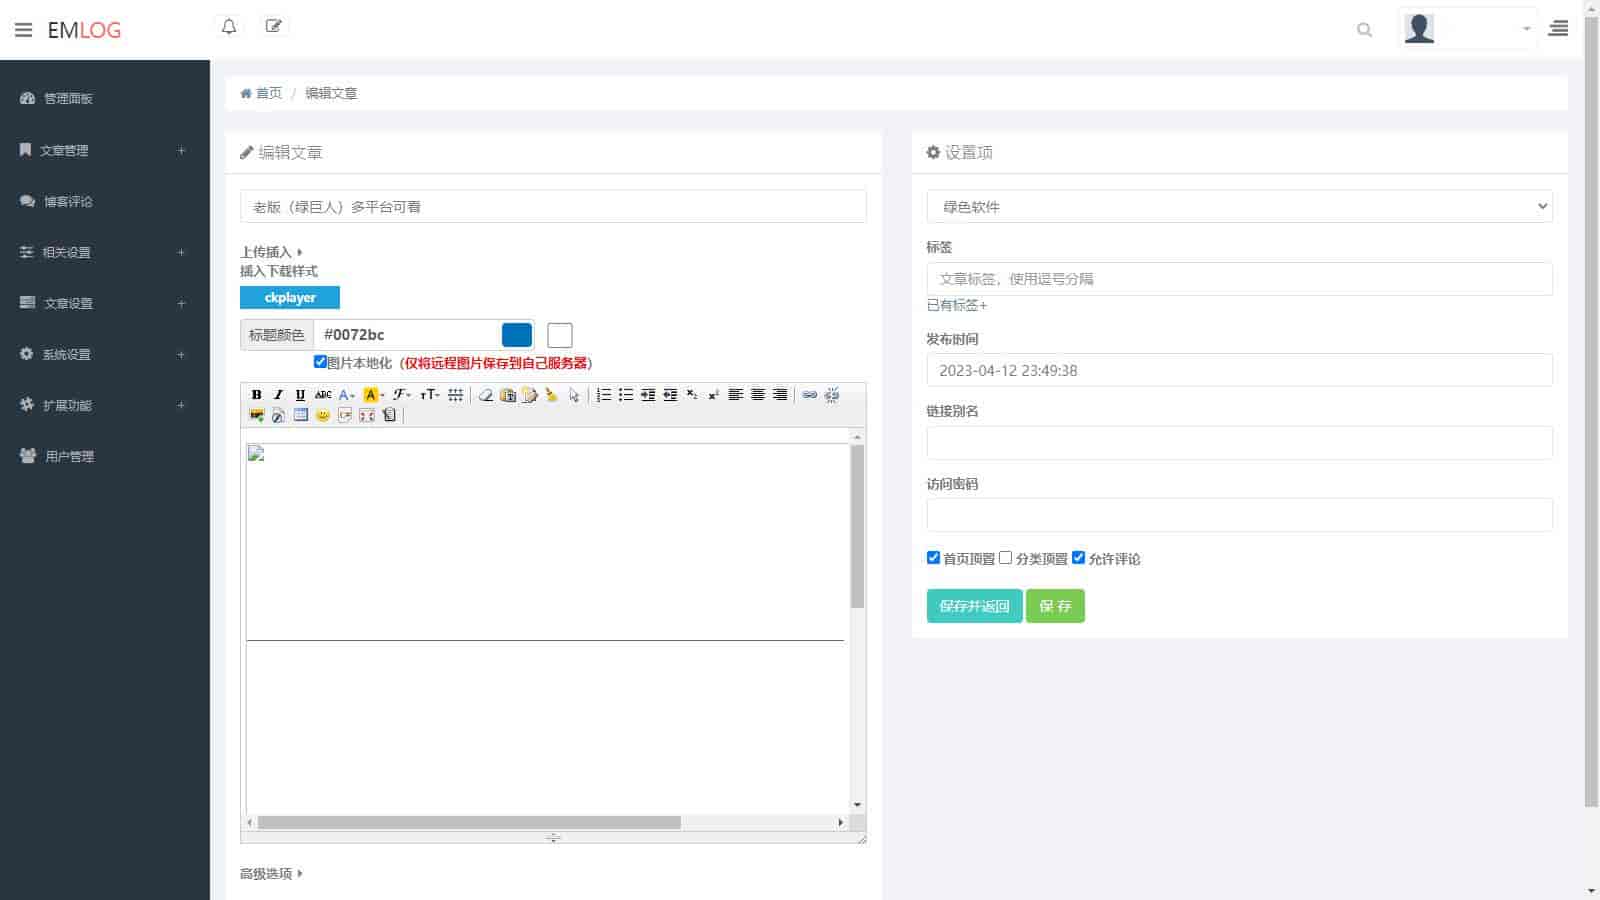Viewport: 1600px width, 900px height.
Task: Click the paste as plain text icon
Action: [x=508, y=395]
